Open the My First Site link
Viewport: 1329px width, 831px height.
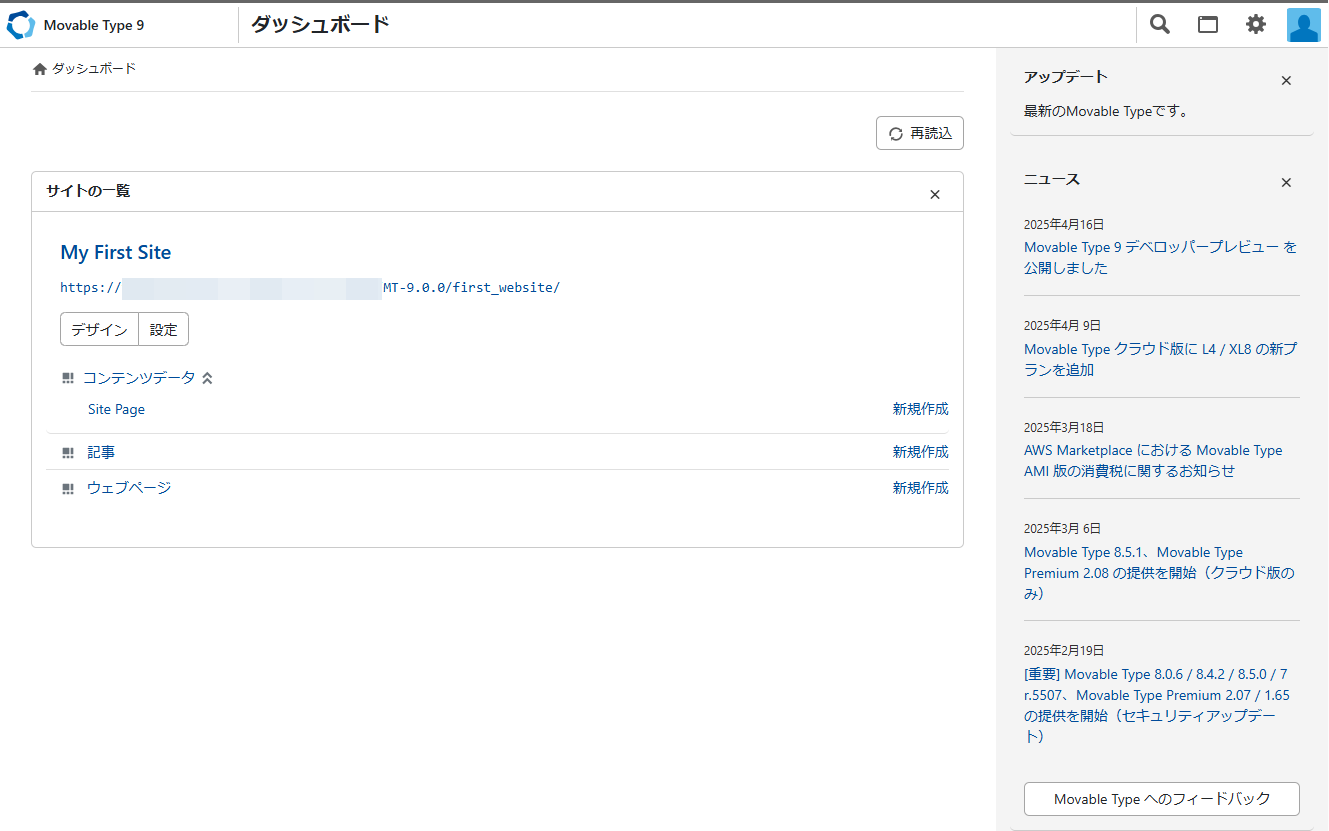[x=116, y=252]
